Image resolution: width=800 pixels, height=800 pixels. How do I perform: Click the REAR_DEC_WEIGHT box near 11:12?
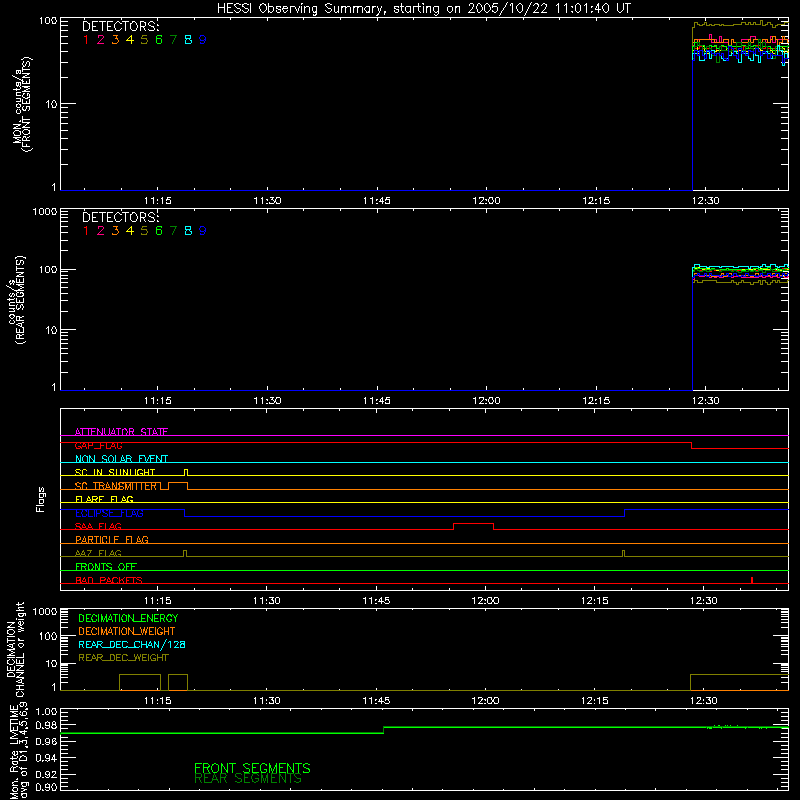tap(140, 683)
